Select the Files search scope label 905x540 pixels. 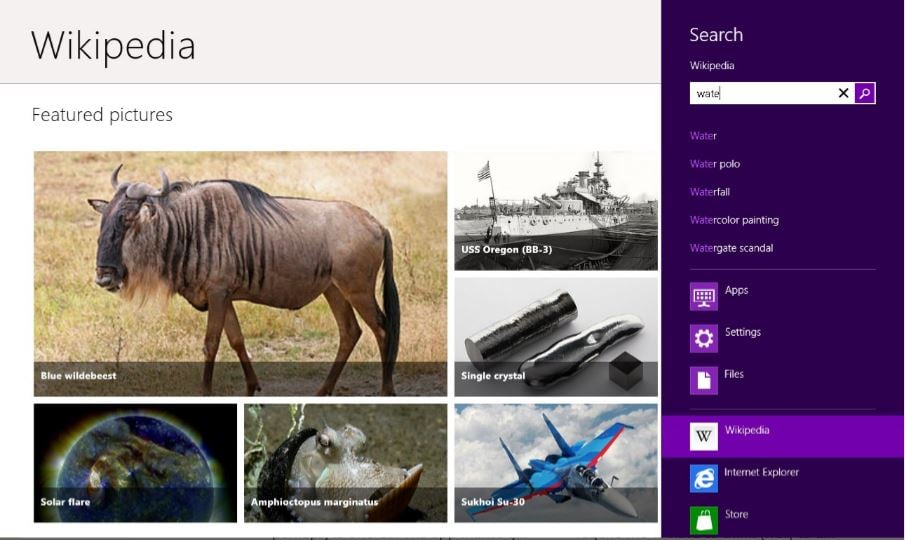point(734,374)
